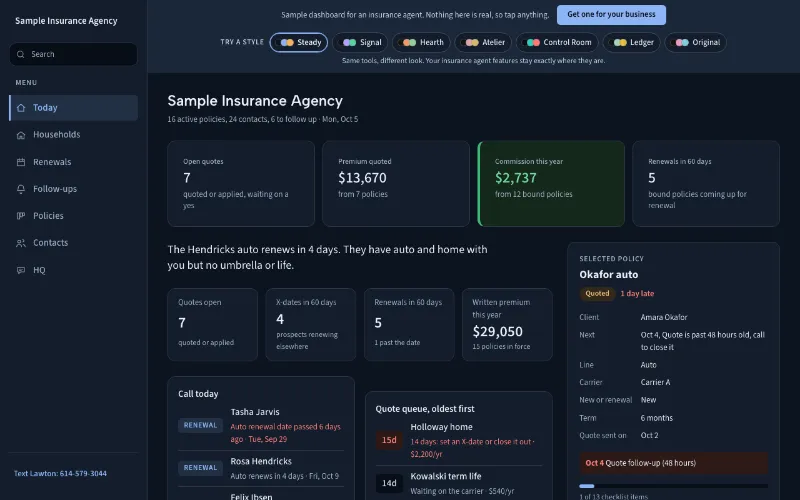800x500 pixels.
Task: Click the RENEWAL badge next to Tasha Jarvis
Action: [200, 425]
